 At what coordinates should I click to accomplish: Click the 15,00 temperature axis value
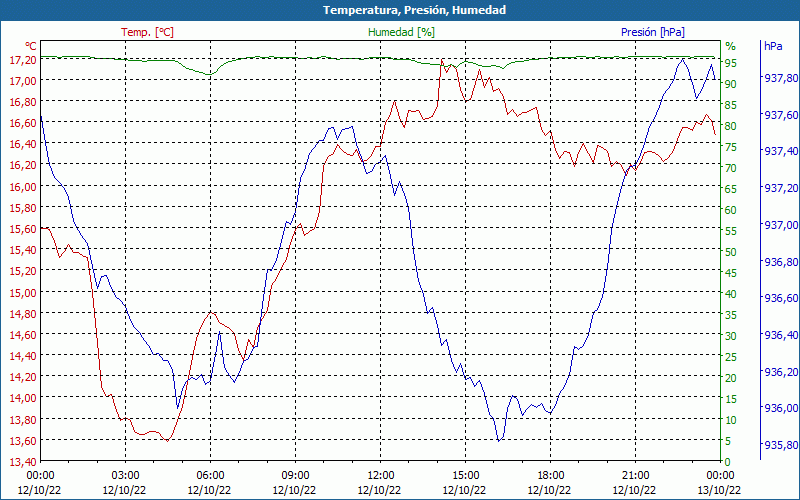click(x=23, y=292)
